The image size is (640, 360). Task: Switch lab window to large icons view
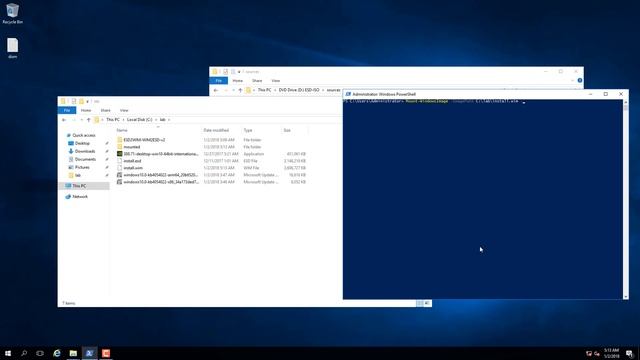(427, 303)
